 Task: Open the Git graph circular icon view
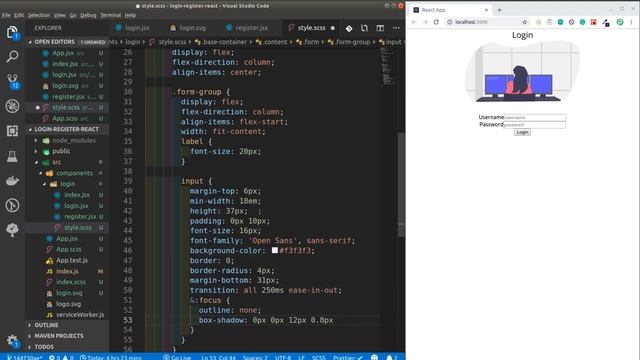12,205
